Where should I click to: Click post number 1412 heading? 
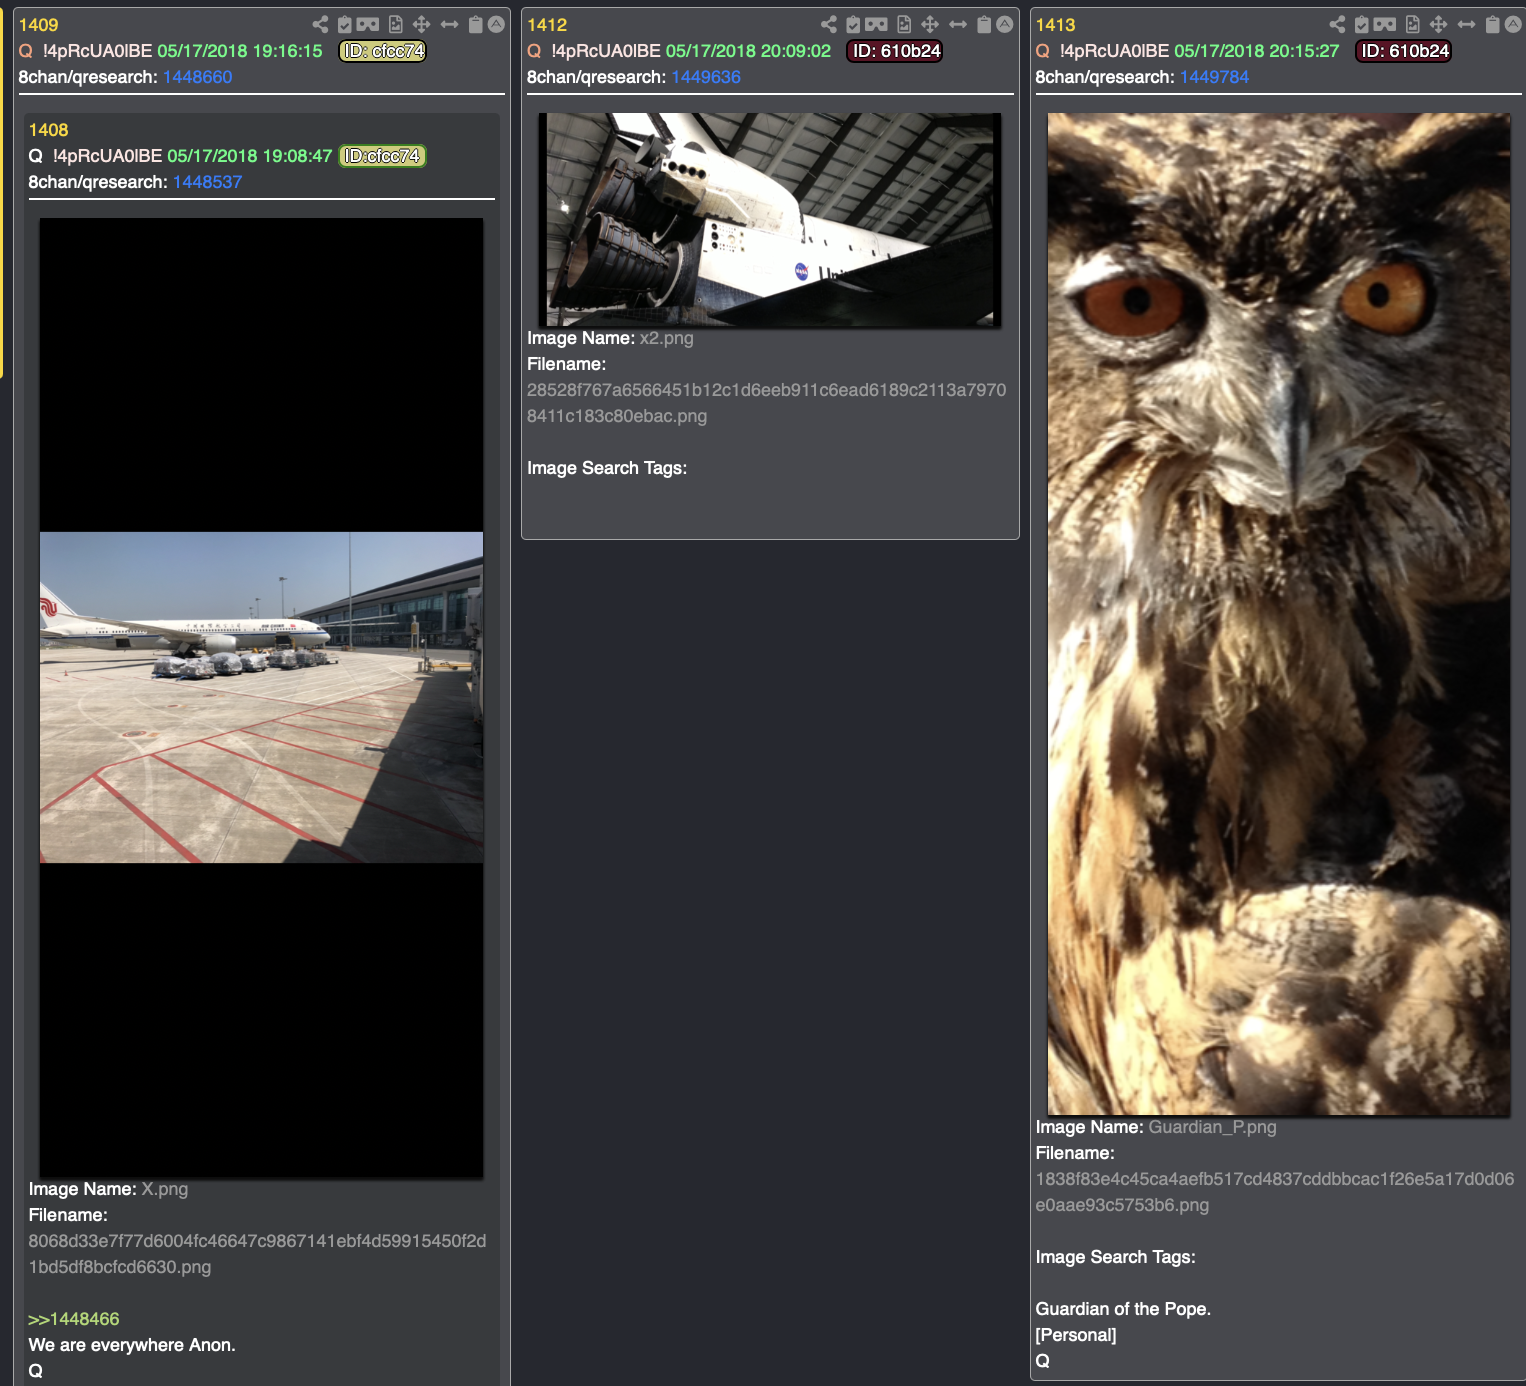click(547, 25)
